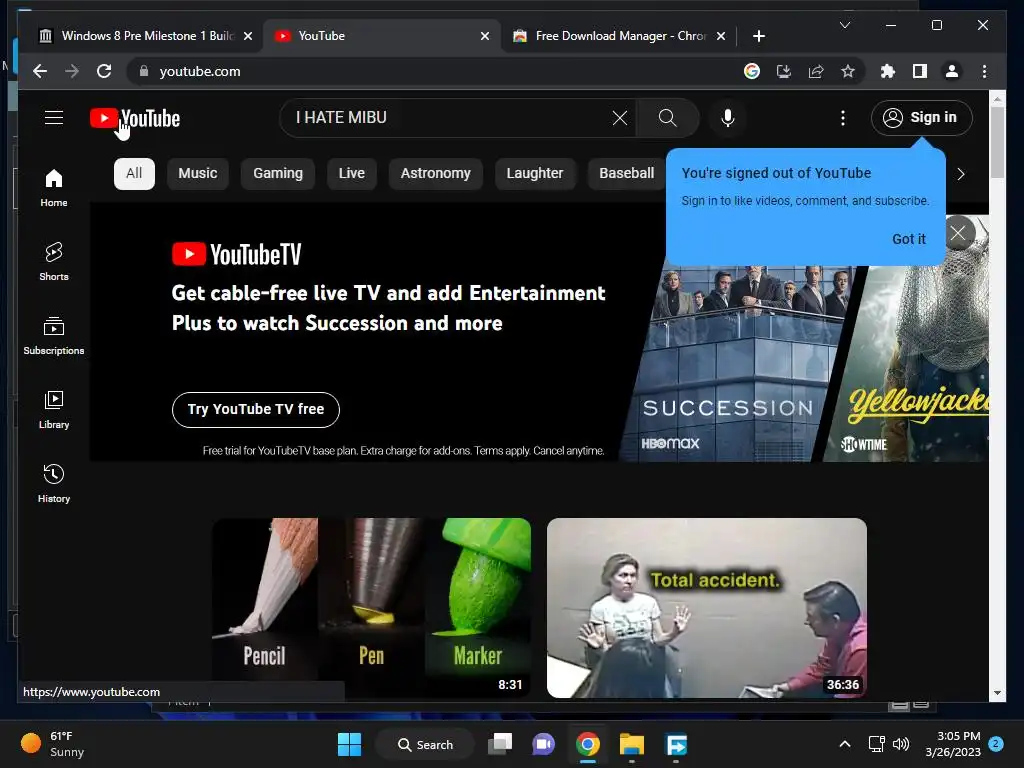The width and height of the screenshot is (1024, 768).
Task: Open a new browser tab
Action: 758,36
